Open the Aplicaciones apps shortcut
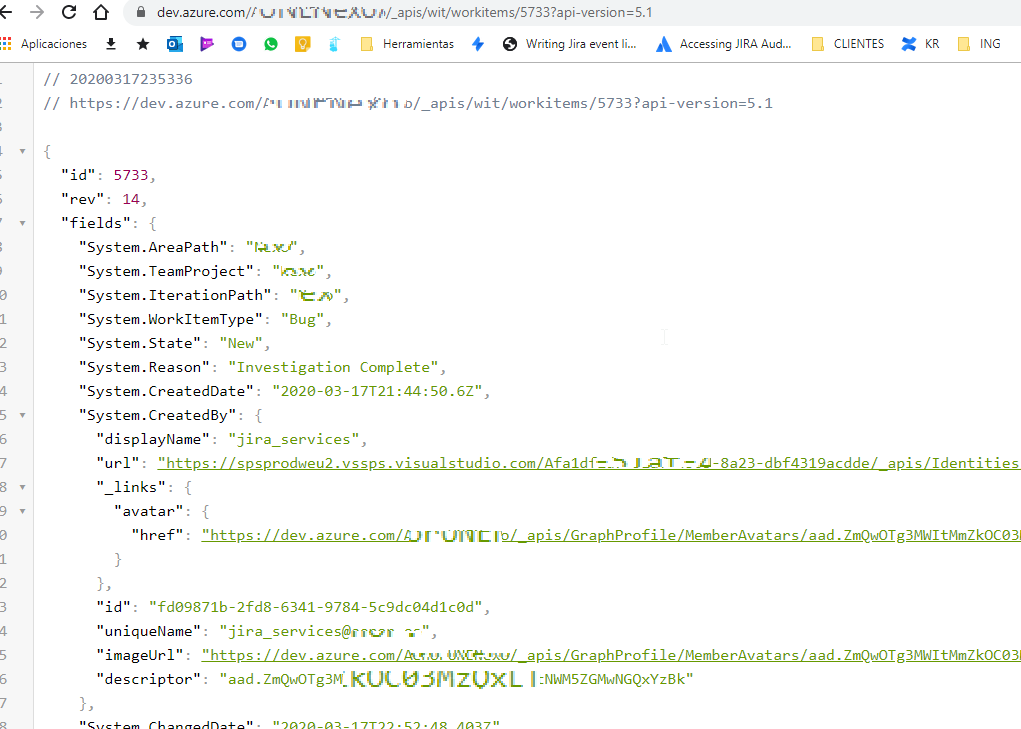1021x729 pixels. 44,44
